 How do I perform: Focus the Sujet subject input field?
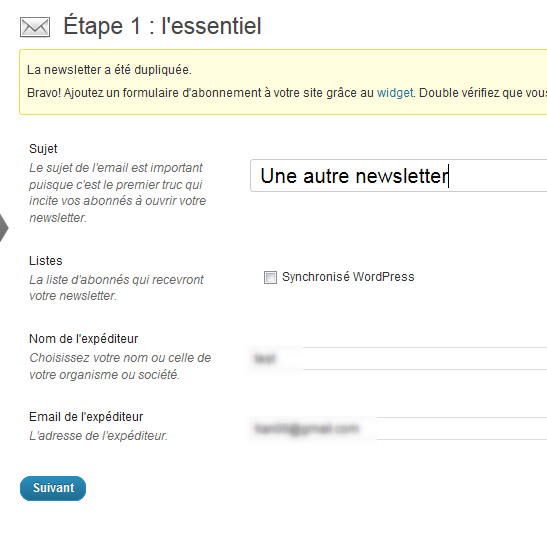coord(398,176)
